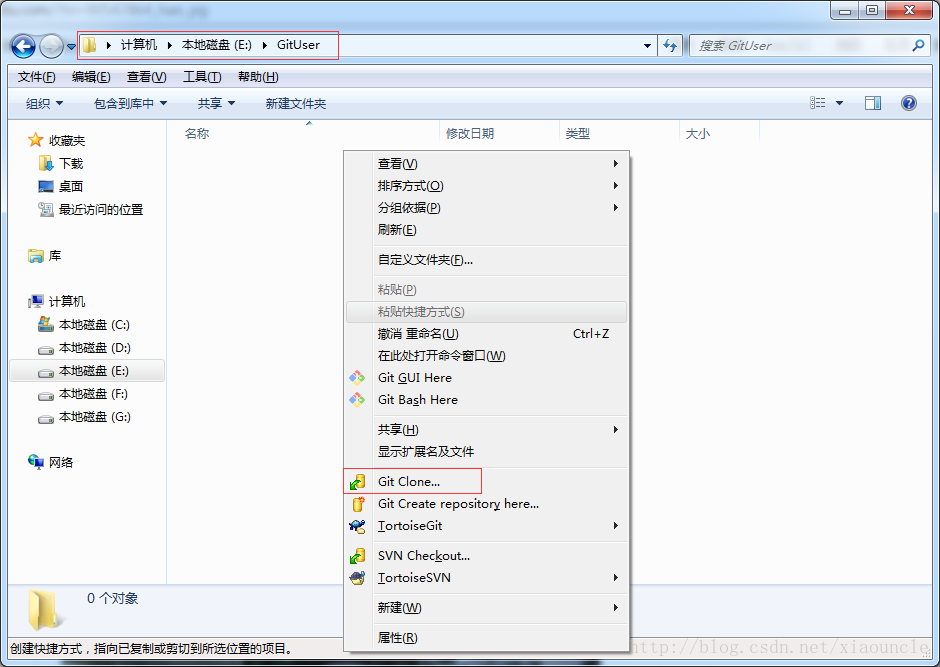
Task: Sort by the 类型 column header
Action: tap(619, 134)
